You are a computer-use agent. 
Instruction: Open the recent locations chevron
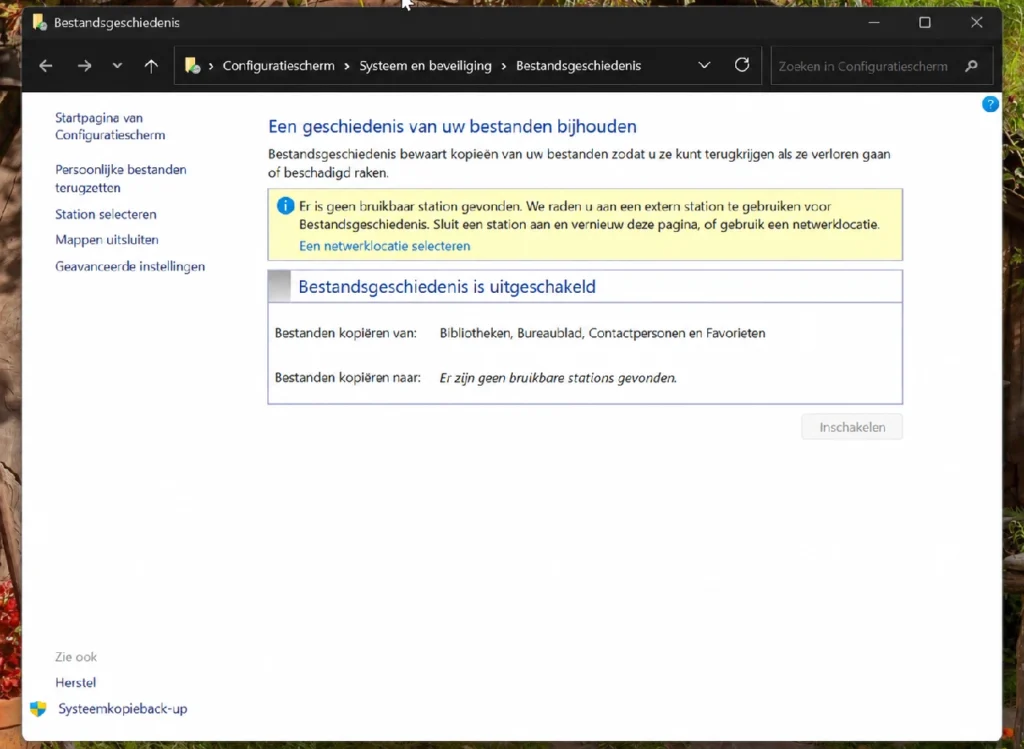[x=117, y=66]
